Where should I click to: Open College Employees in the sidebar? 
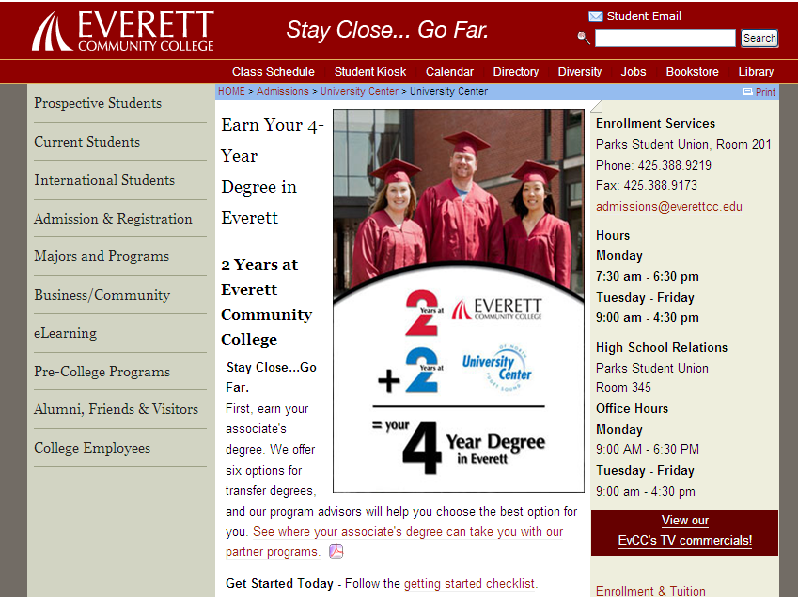pos(92,448)
